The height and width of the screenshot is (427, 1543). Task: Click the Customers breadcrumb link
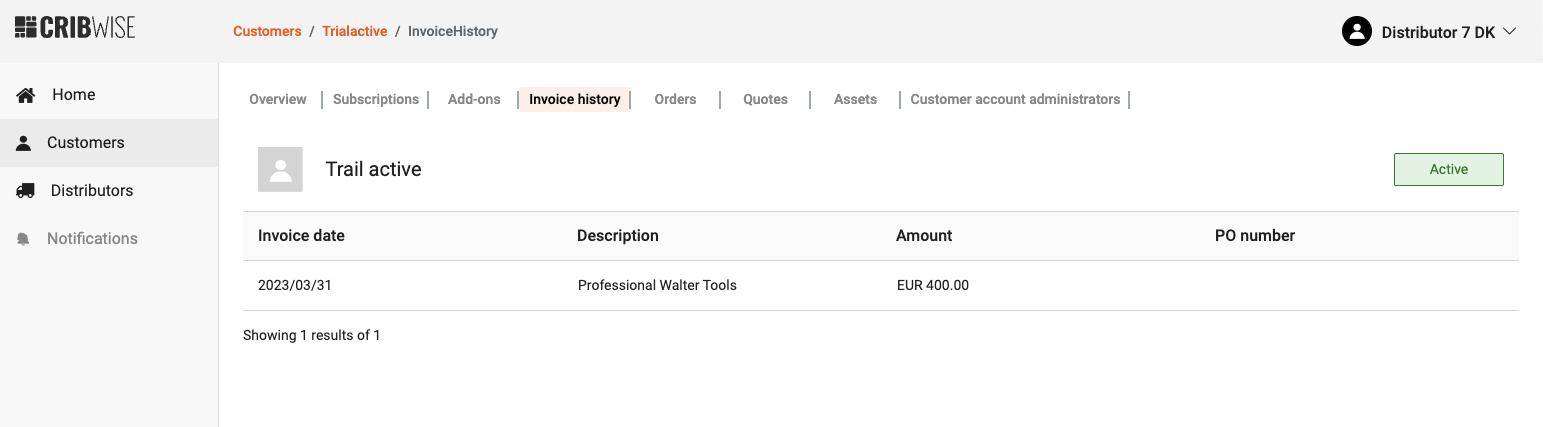[x=267, y=31]
